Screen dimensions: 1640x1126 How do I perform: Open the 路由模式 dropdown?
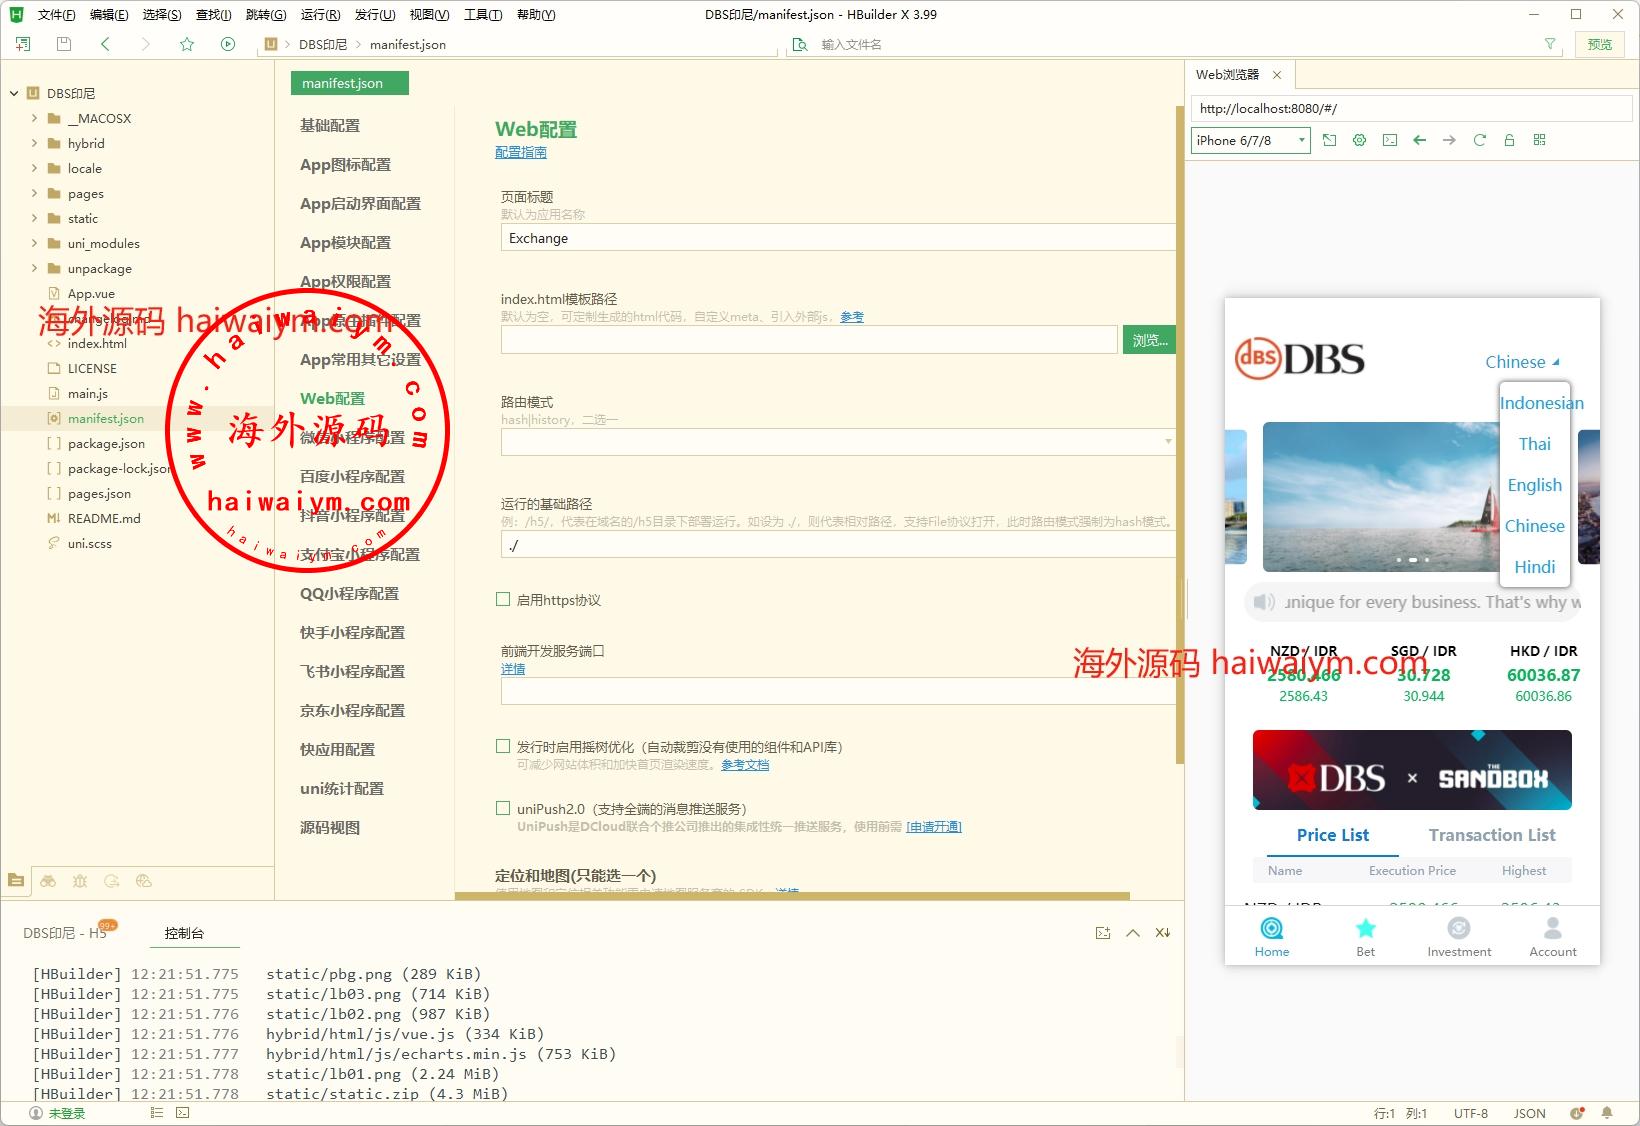836,441
